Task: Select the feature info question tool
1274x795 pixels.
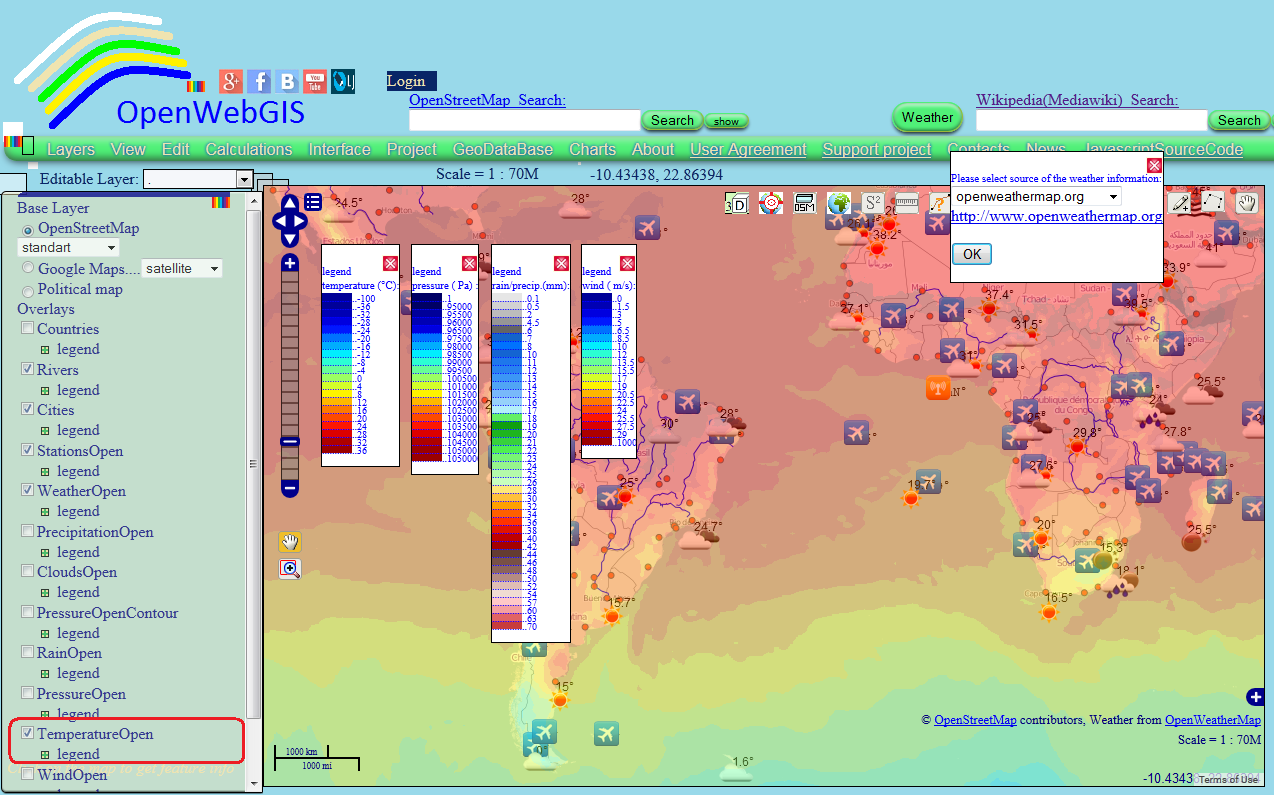Action: tap(938, 202)
